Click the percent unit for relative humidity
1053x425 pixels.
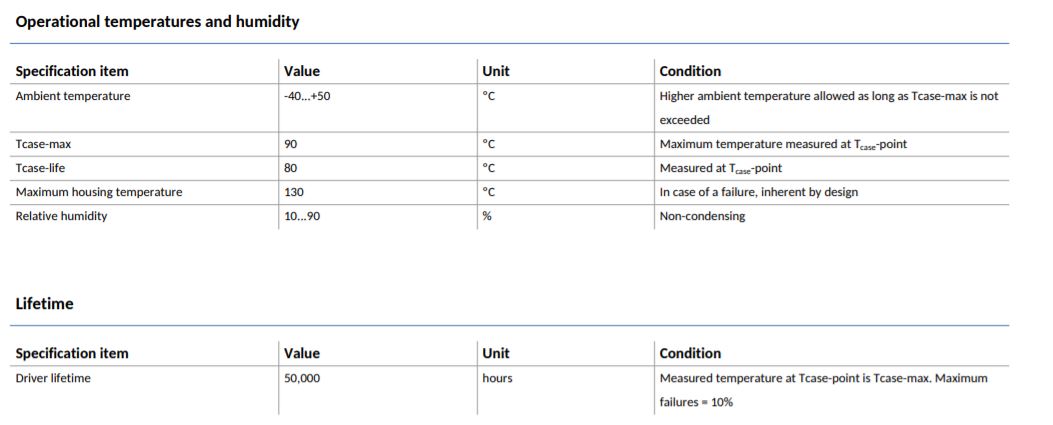[x=487, y=217]
